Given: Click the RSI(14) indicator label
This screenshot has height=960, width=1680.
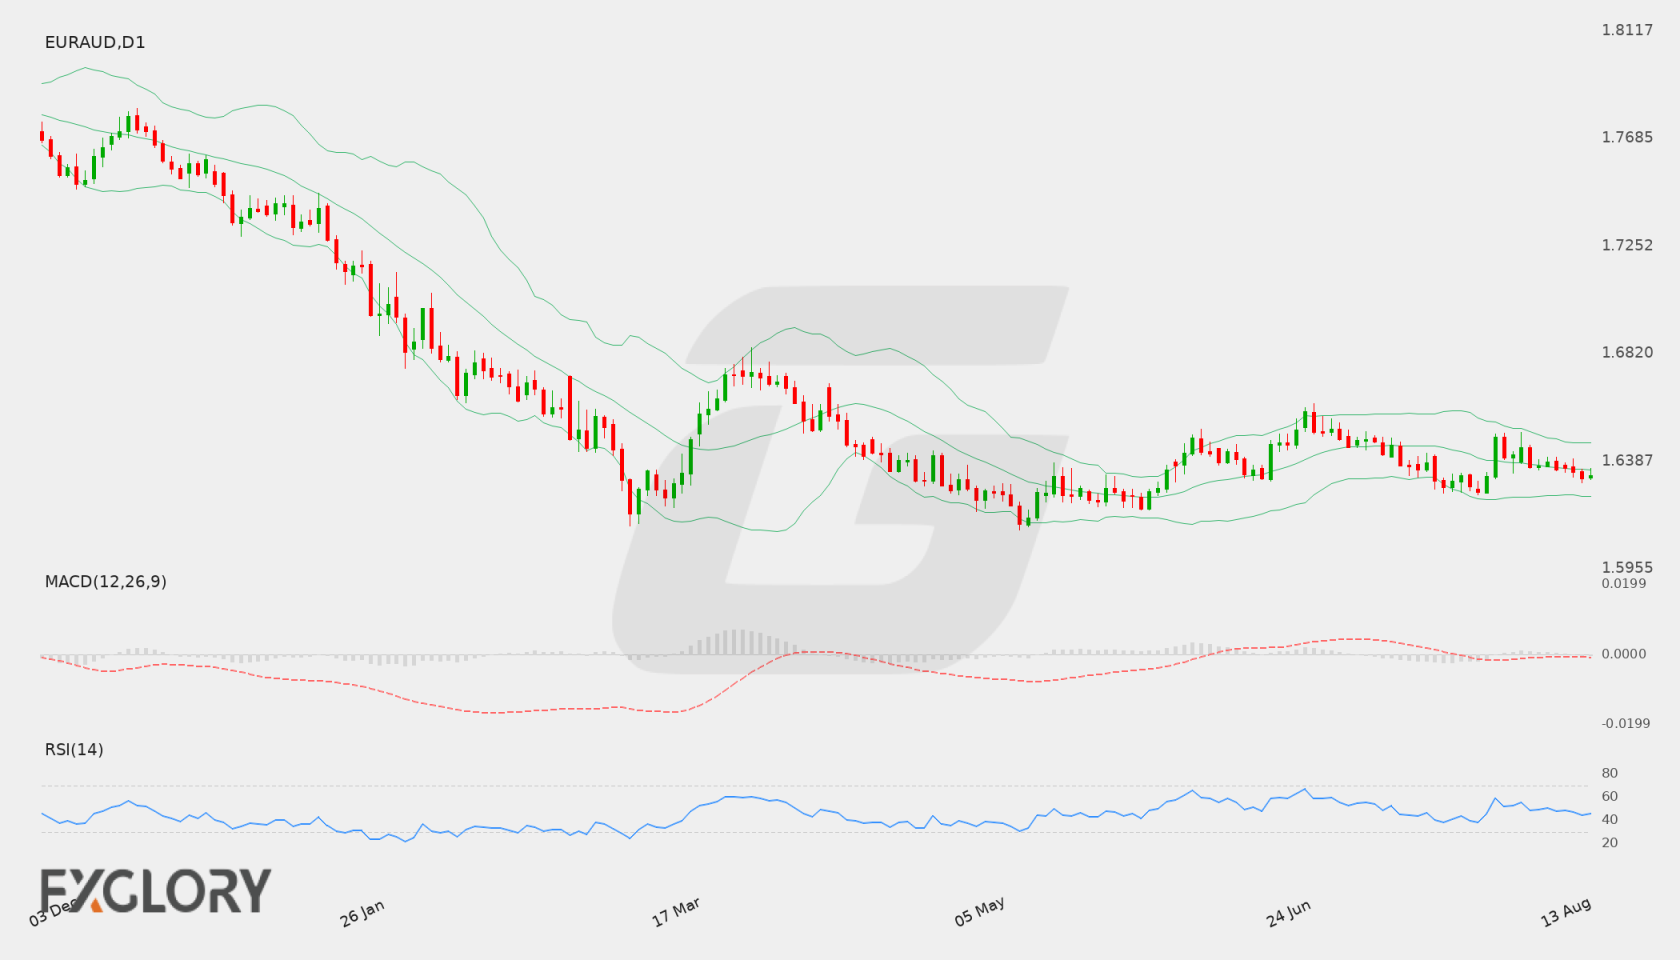Looking at the screenshot, I should click(x=74, y=749).
